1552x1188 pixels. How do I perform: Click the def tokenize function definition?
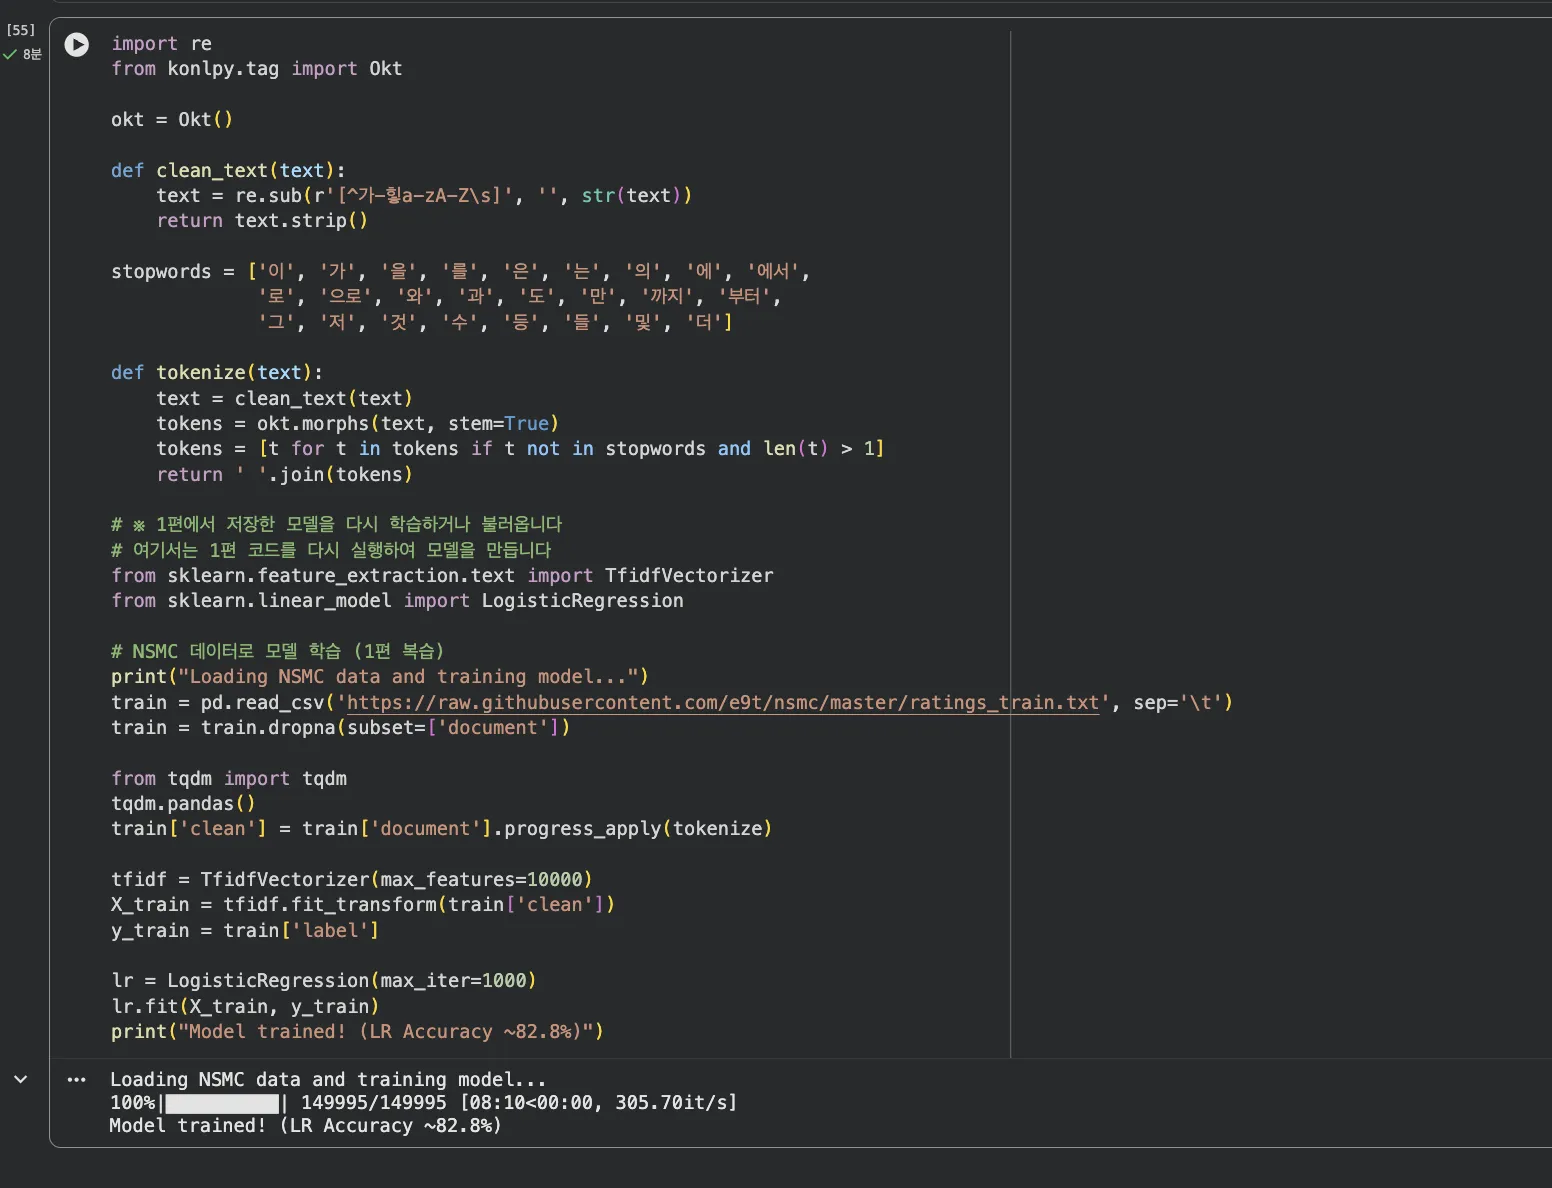[x=216, y=373]
